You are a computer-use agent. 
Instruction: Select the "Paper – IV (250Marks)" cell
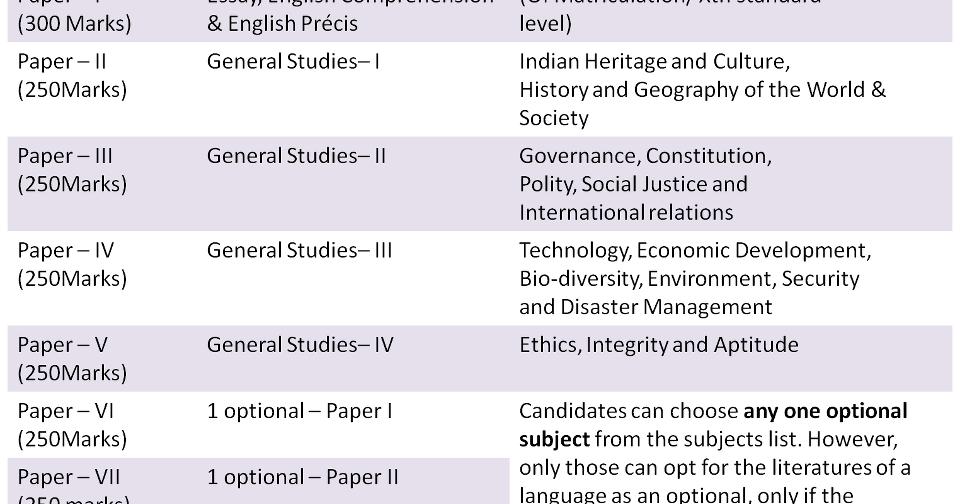[x=72, y=264]
